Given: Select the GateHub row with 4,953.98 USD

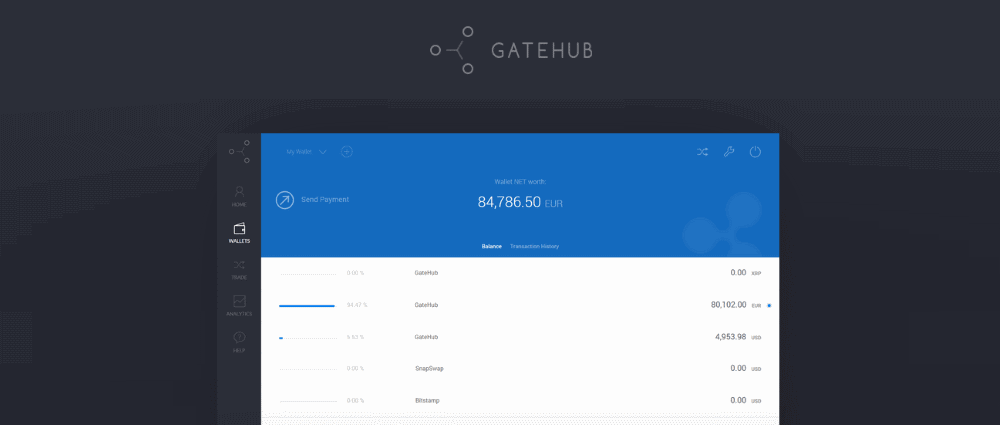Looking at the screenshot, I should (520, 337).
